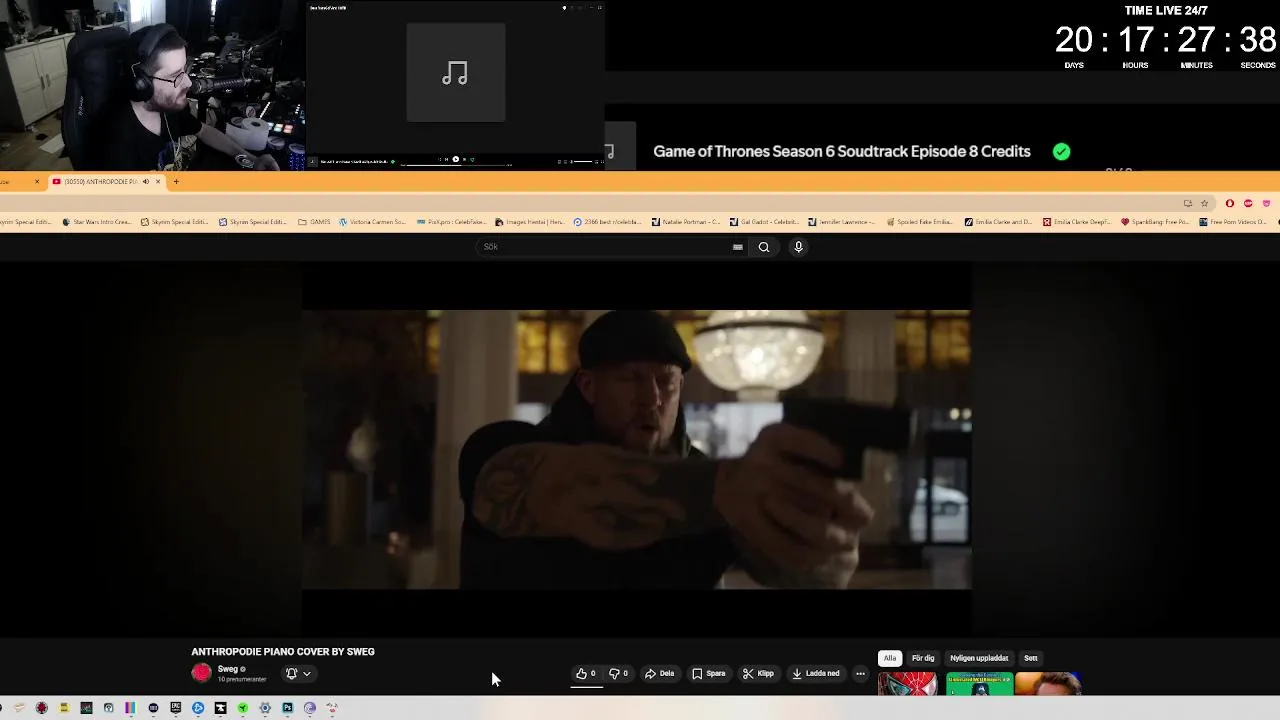Screen dimensions: 1280x720
Task: Dislike the ANTHROPODIE video
Action: (619, 674)
